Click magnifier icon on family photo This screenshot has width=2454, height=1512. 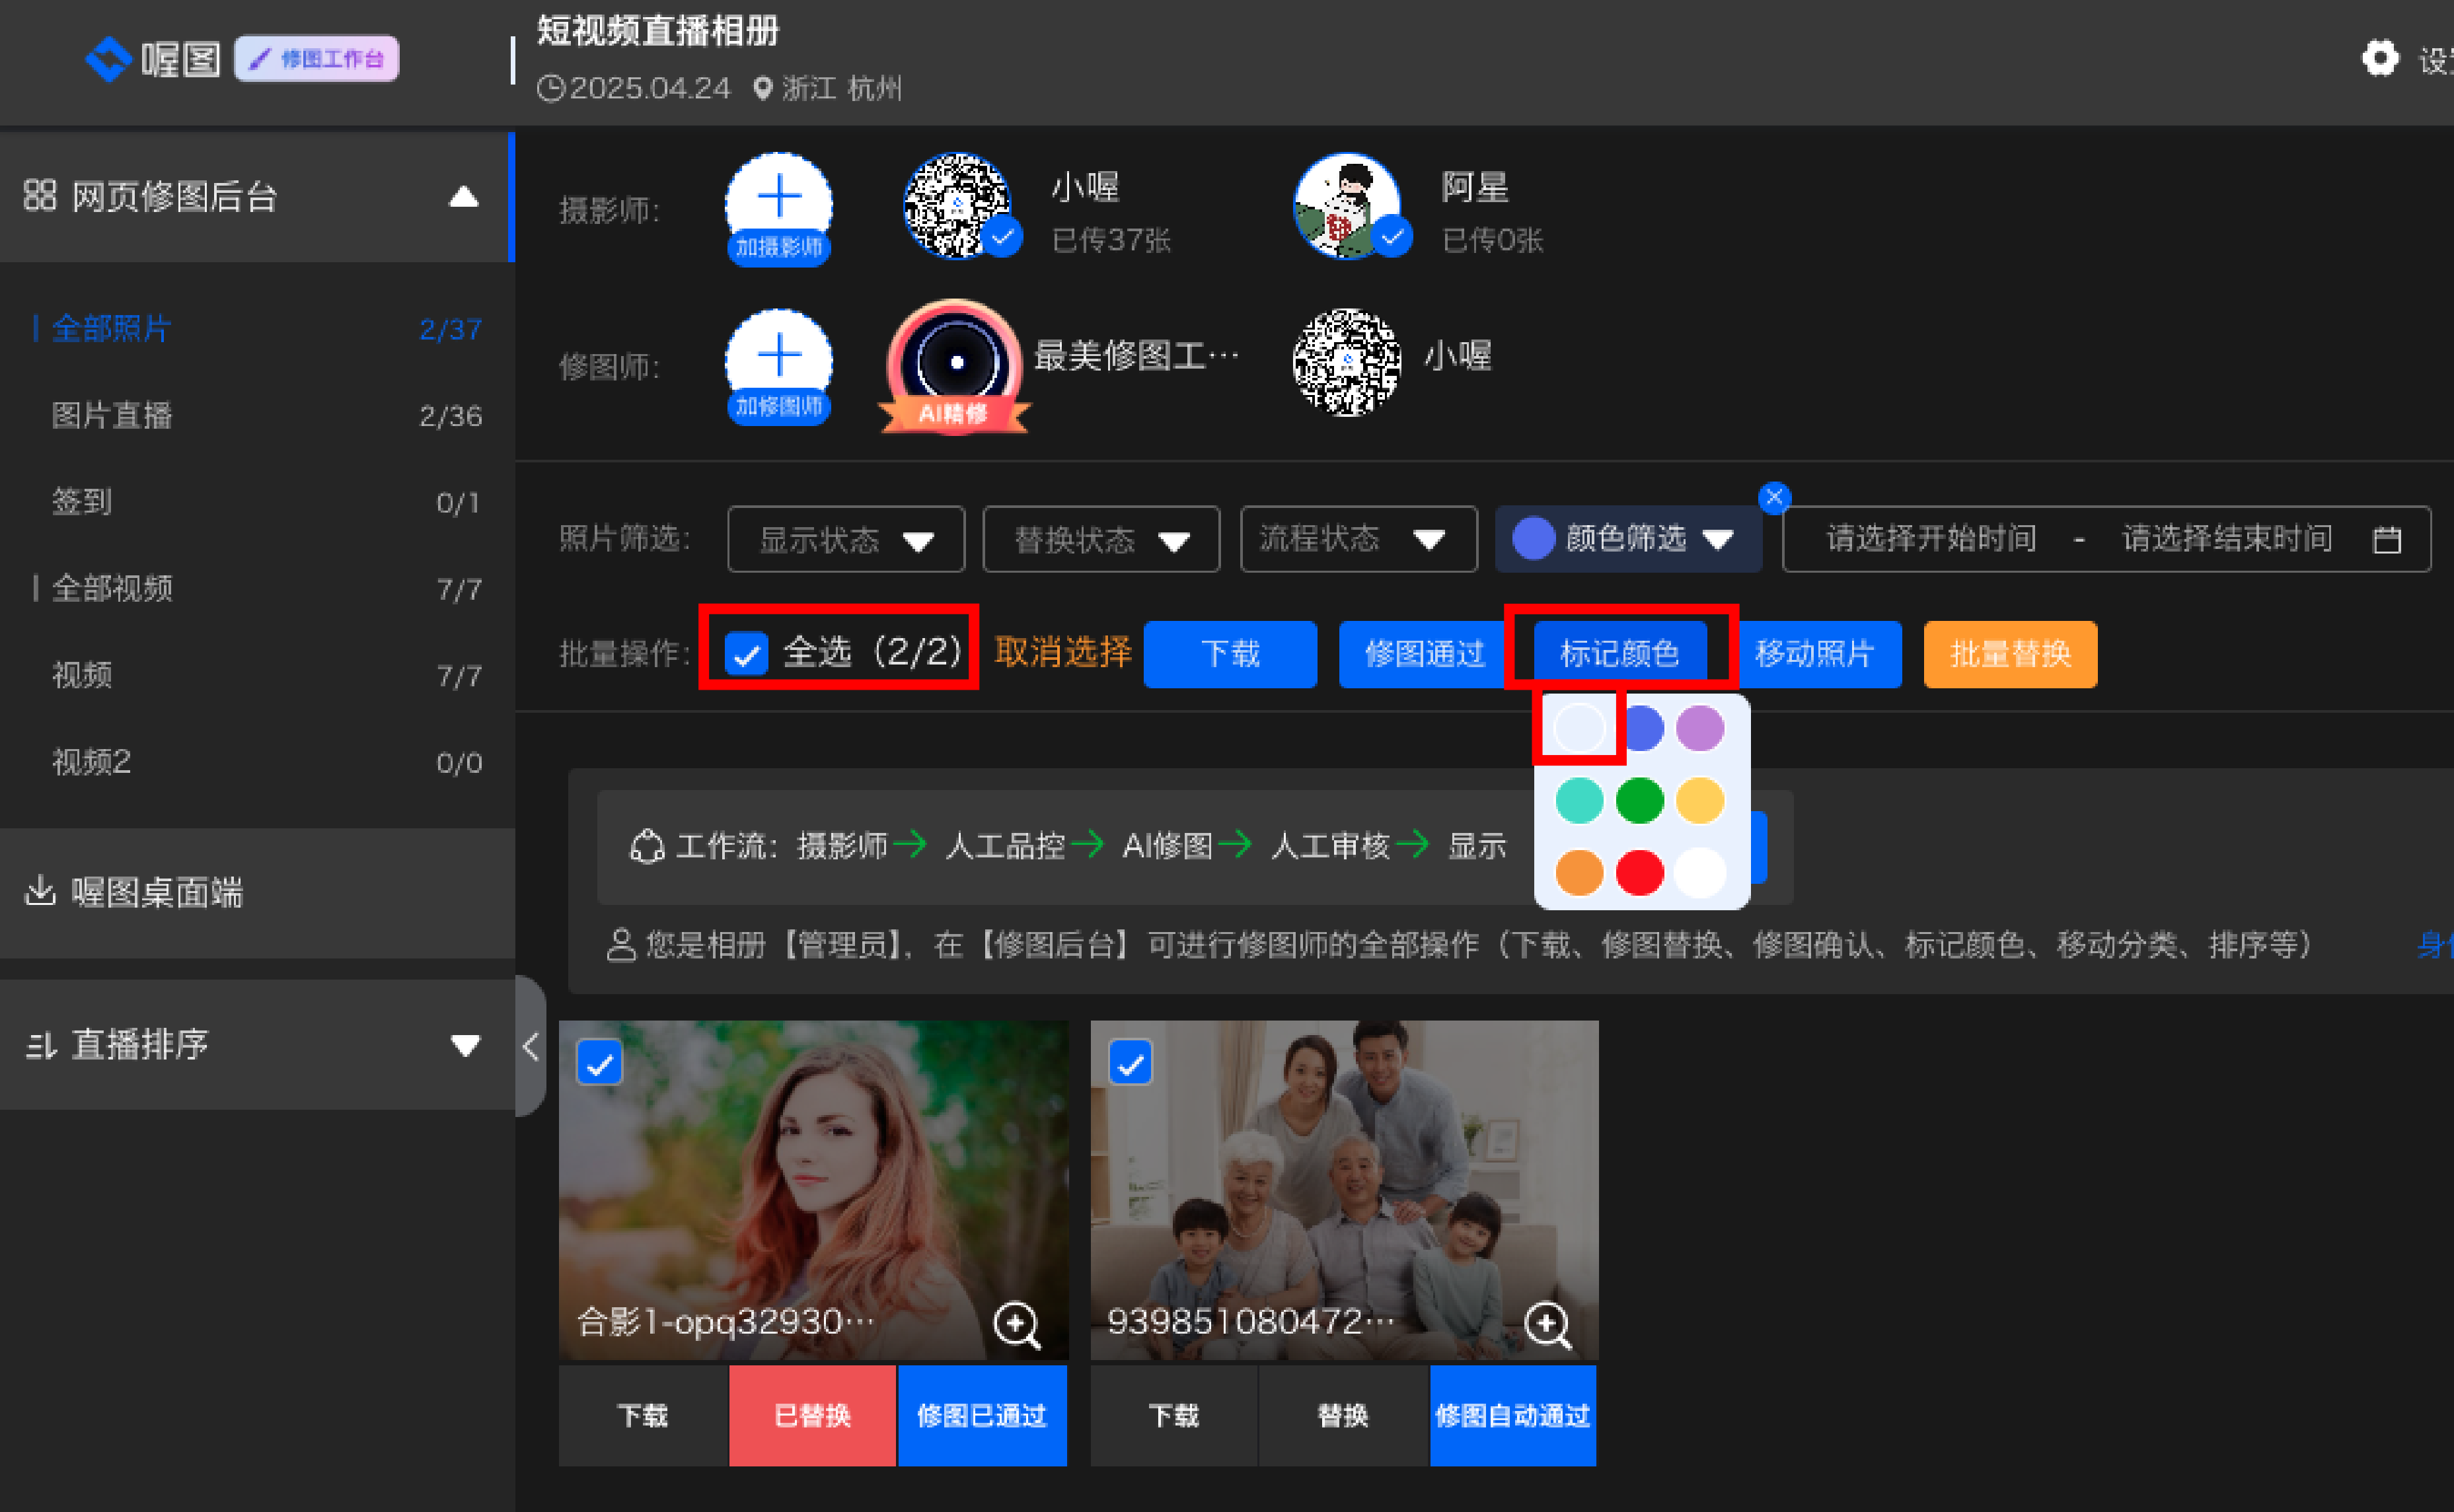(x=1546, y=1324)
